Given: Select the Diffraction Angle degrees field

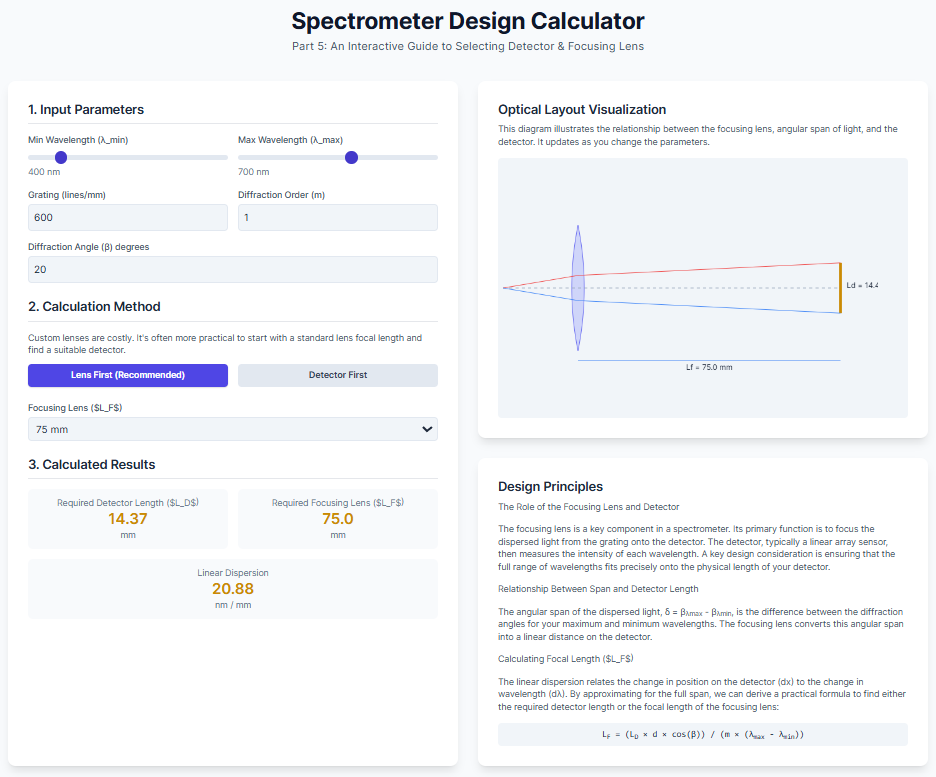Looking at the screenshot, I should click(x=233, y=269).
